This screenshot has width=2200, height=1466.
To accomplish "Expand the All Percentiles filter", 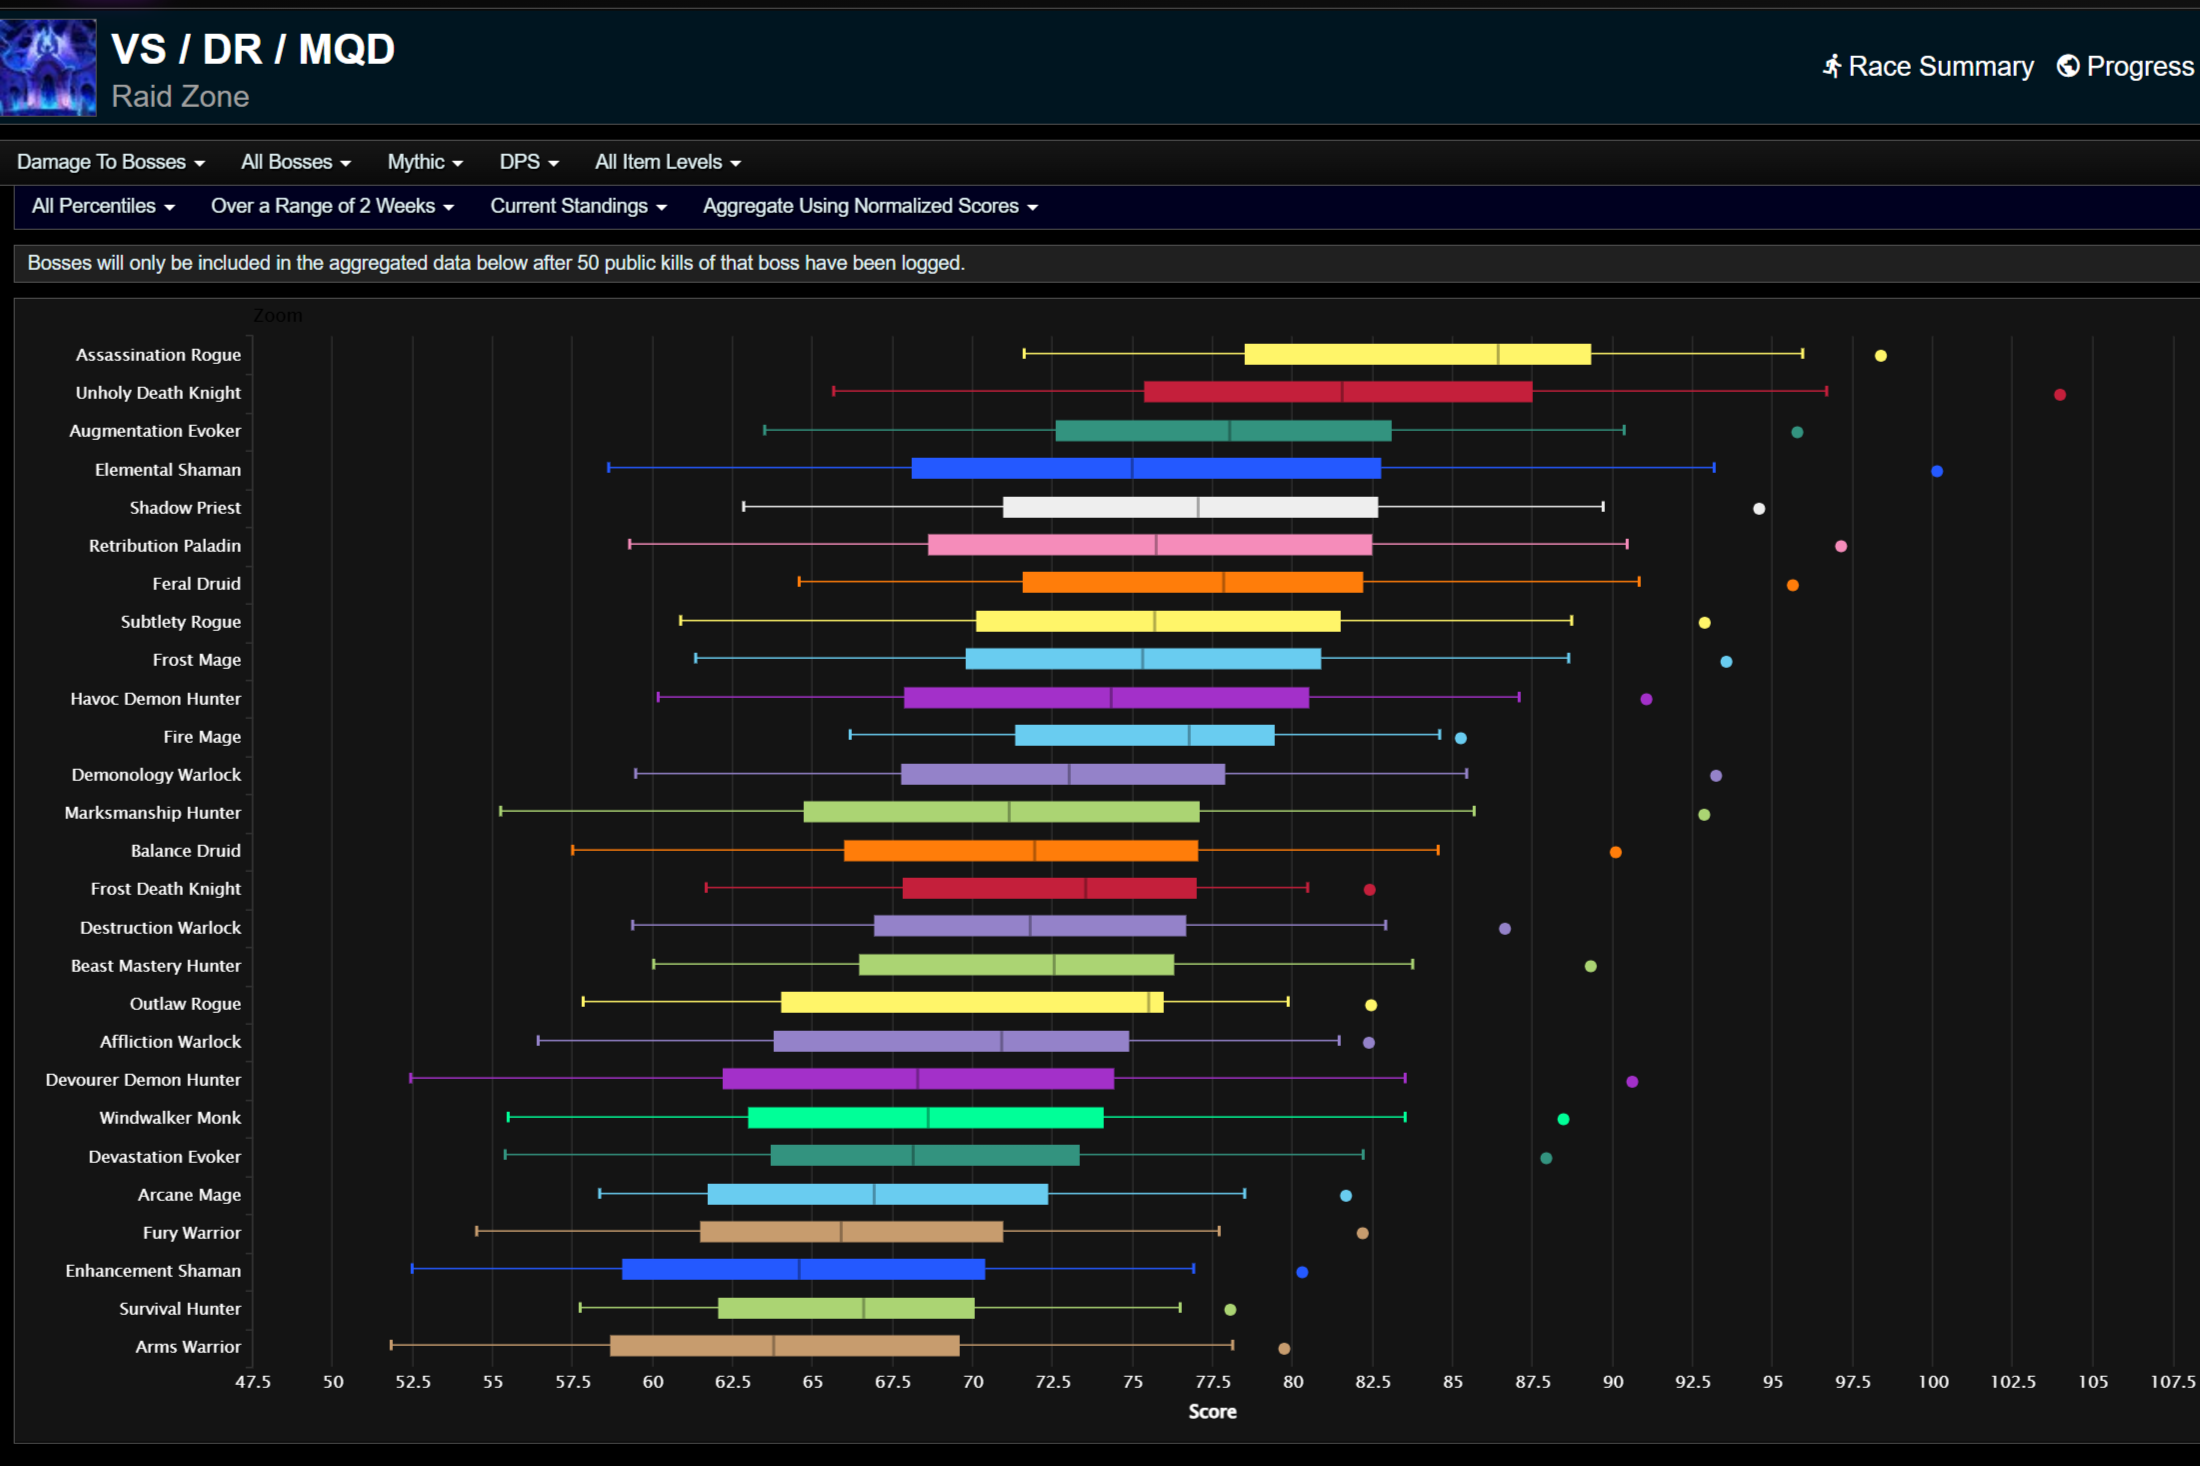I will 103,206.
